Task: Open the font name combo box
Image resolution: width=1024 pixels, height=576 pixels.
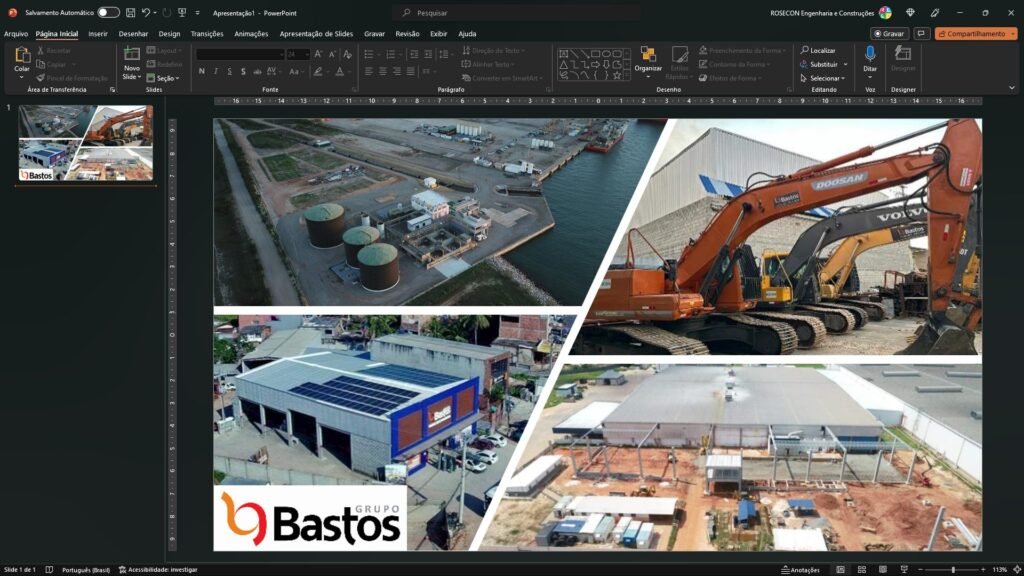Action: (x=240, y=54)
